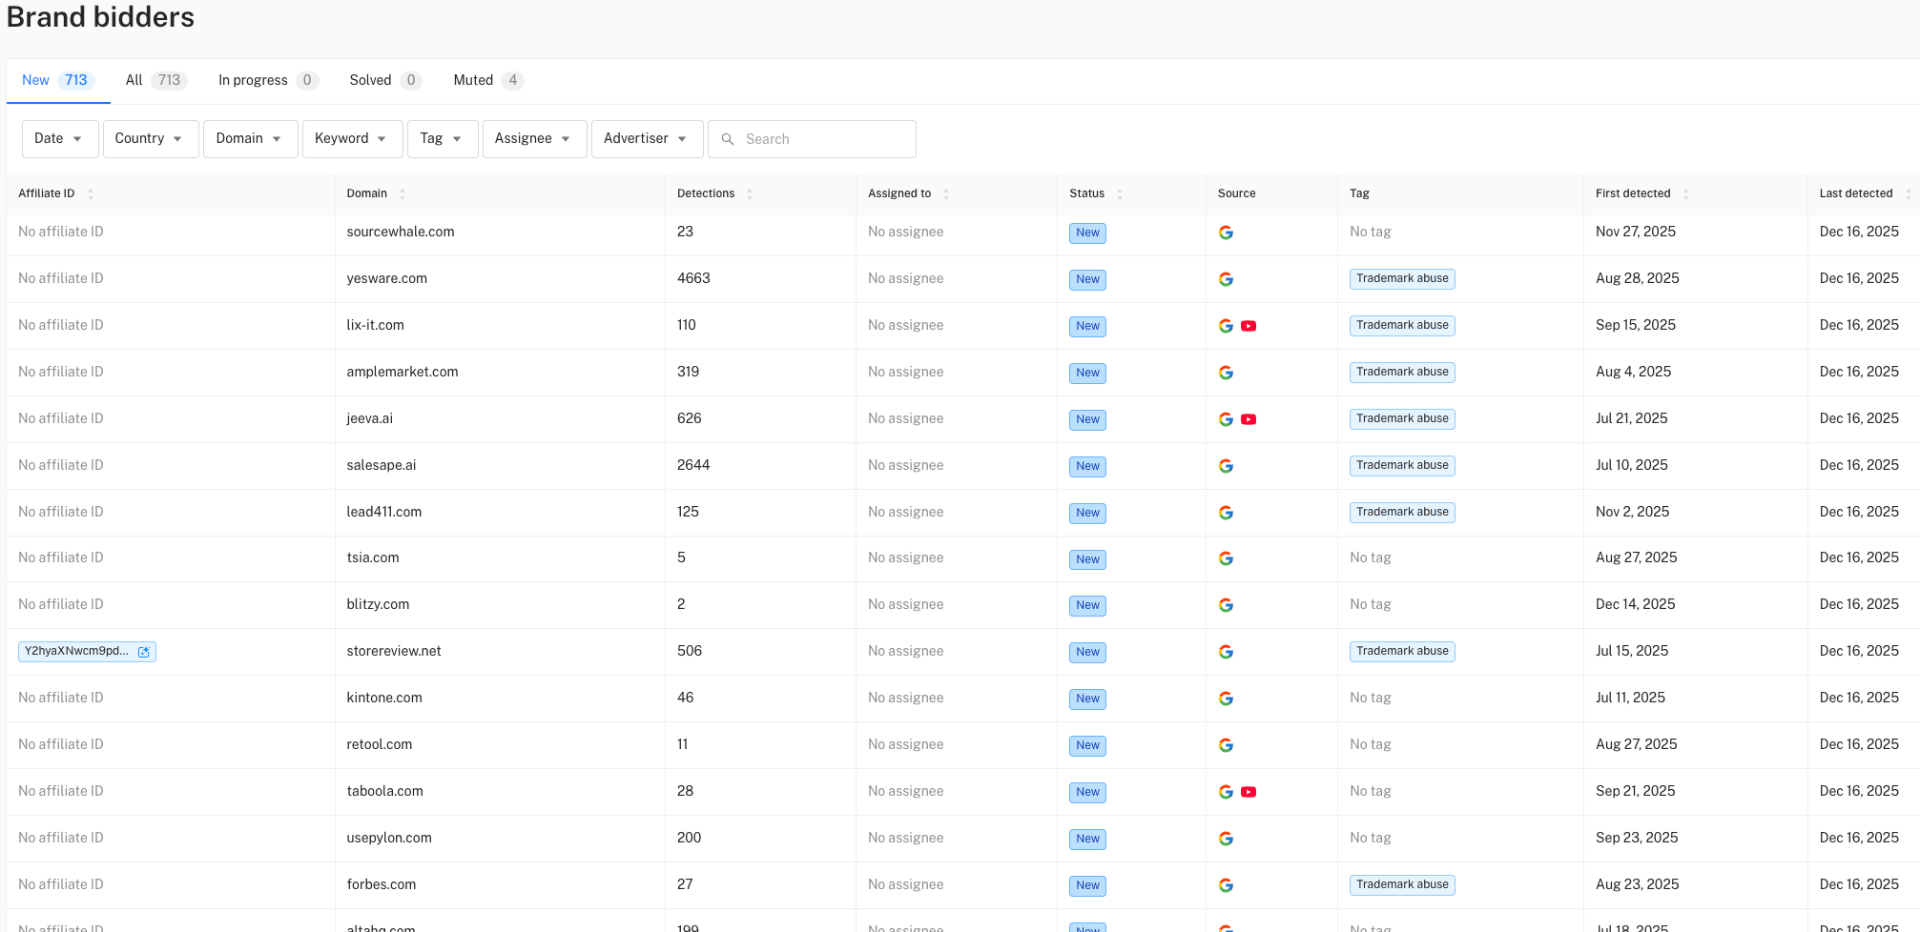The image size is (1920, 932).
Task: Click the Google source icon for taboola.com
Action: click(1226, 792)
